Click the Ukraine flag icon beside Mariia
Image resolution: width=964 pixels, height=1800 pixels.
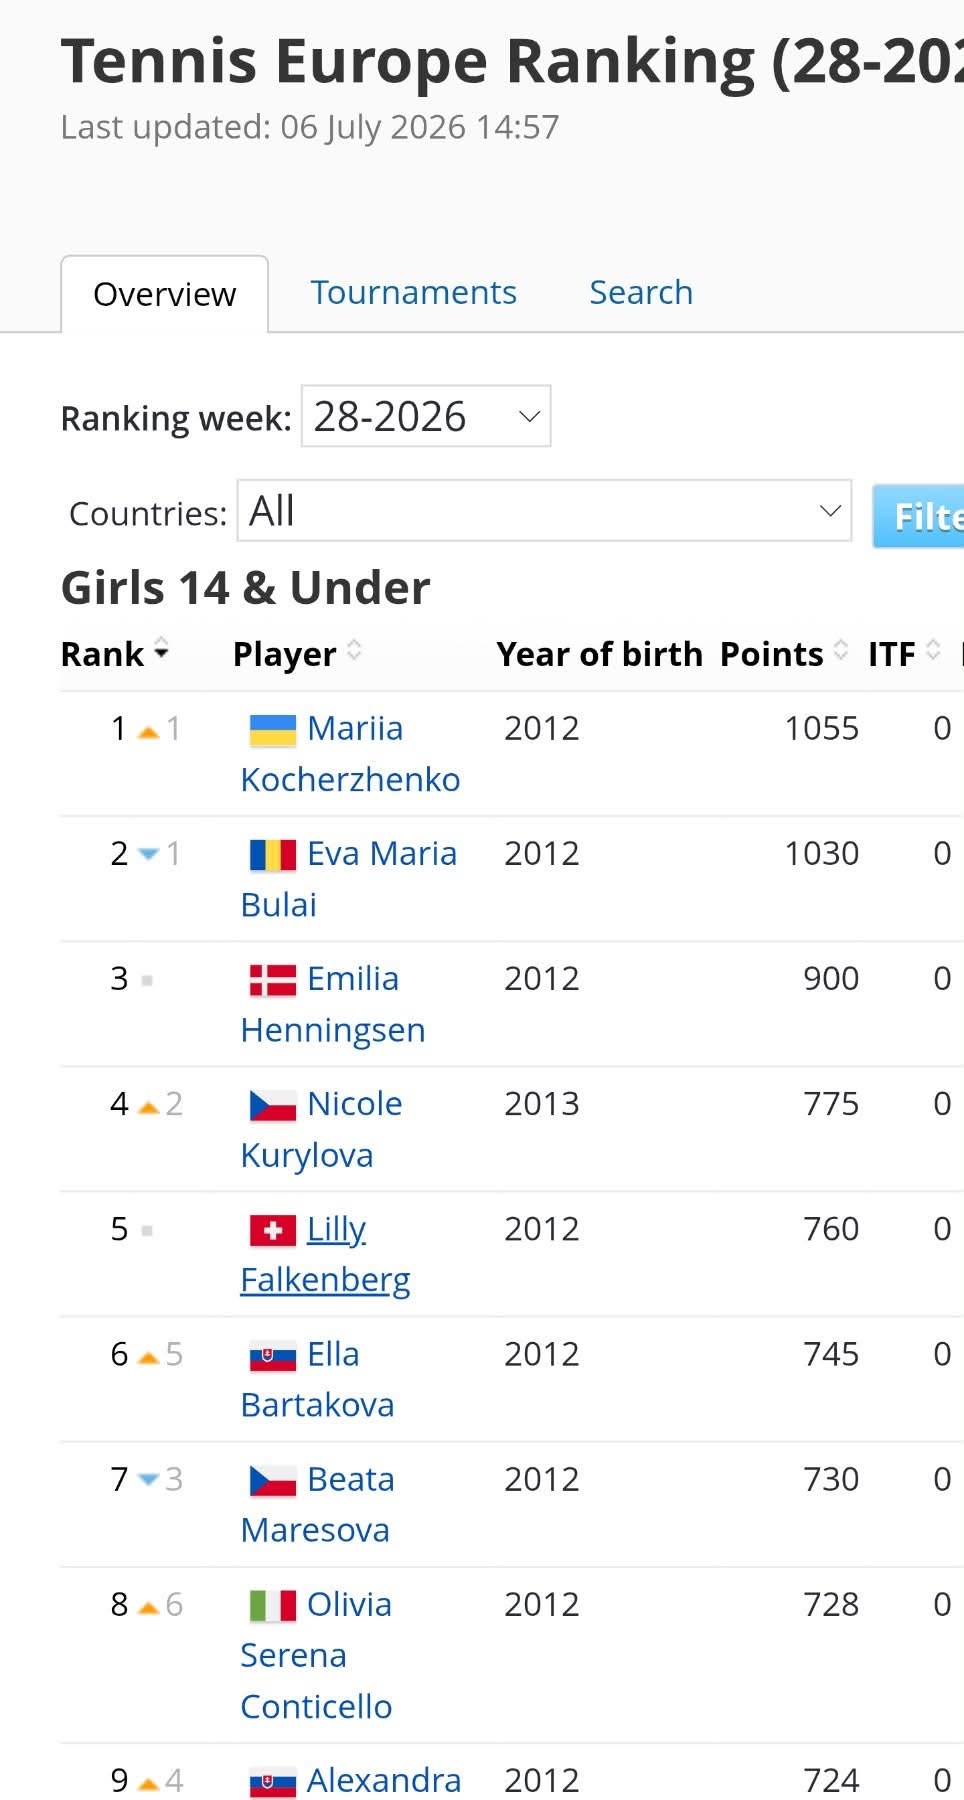tap(272, 730)
